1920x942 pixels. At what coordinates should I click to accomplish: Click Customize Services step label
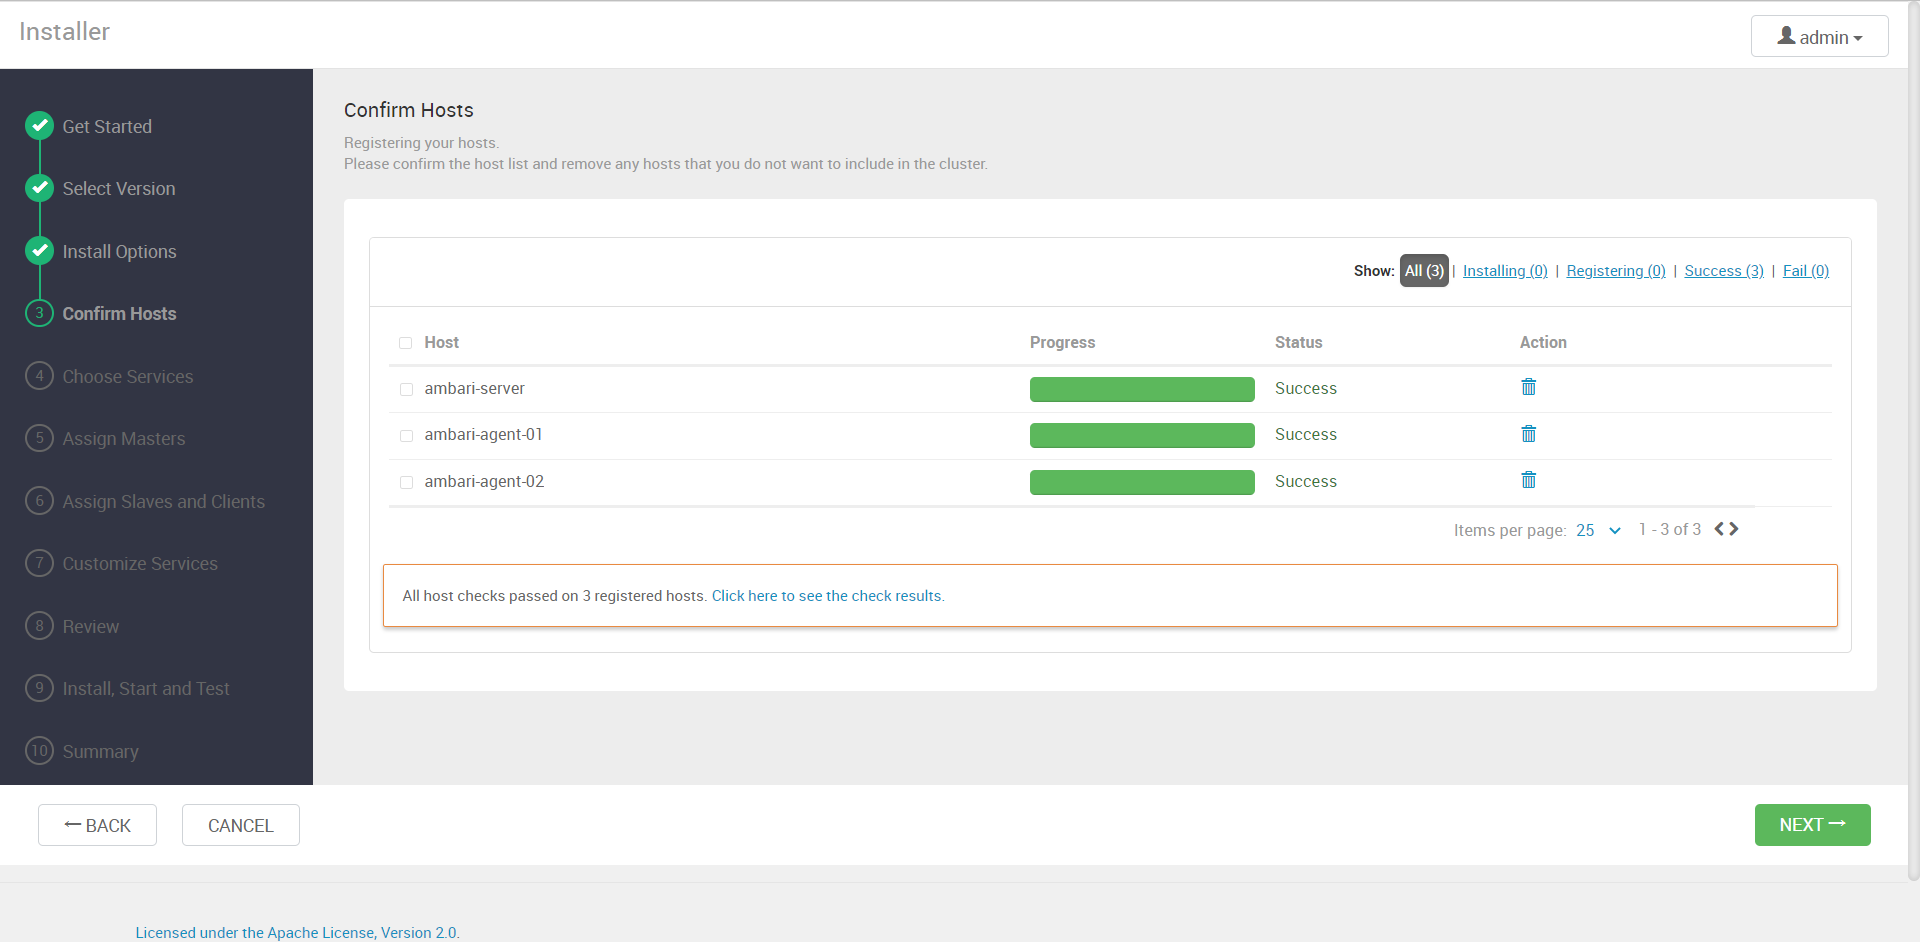[x=140, y=563]
